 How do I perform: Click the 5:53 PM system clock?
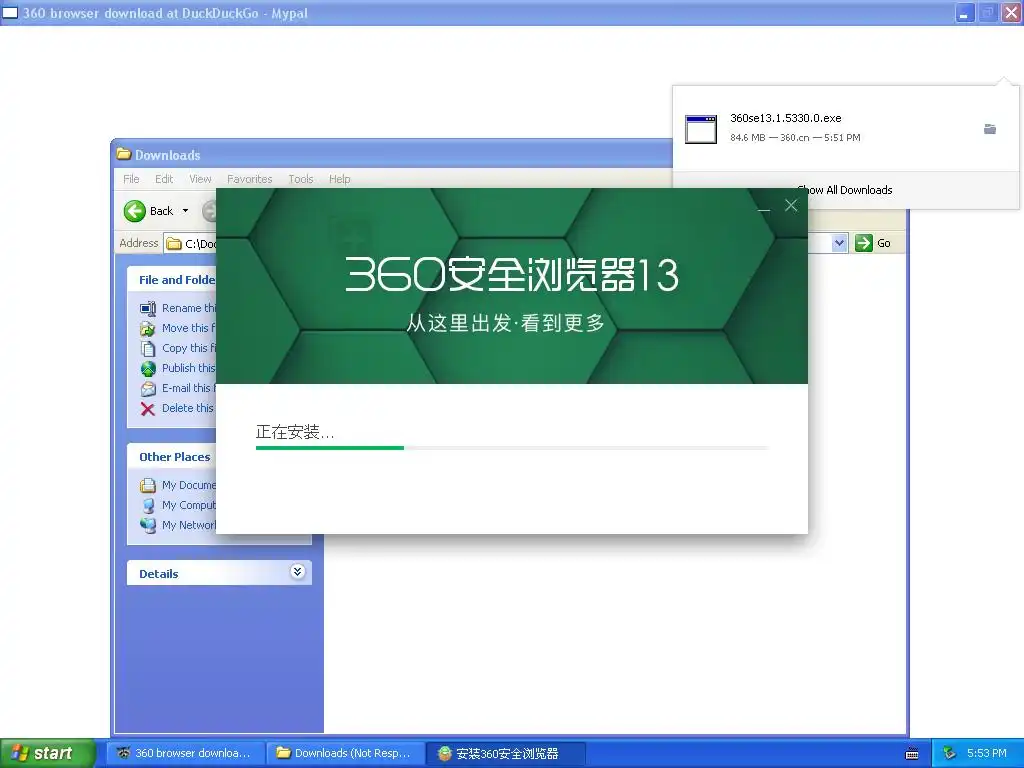point(987,753)
